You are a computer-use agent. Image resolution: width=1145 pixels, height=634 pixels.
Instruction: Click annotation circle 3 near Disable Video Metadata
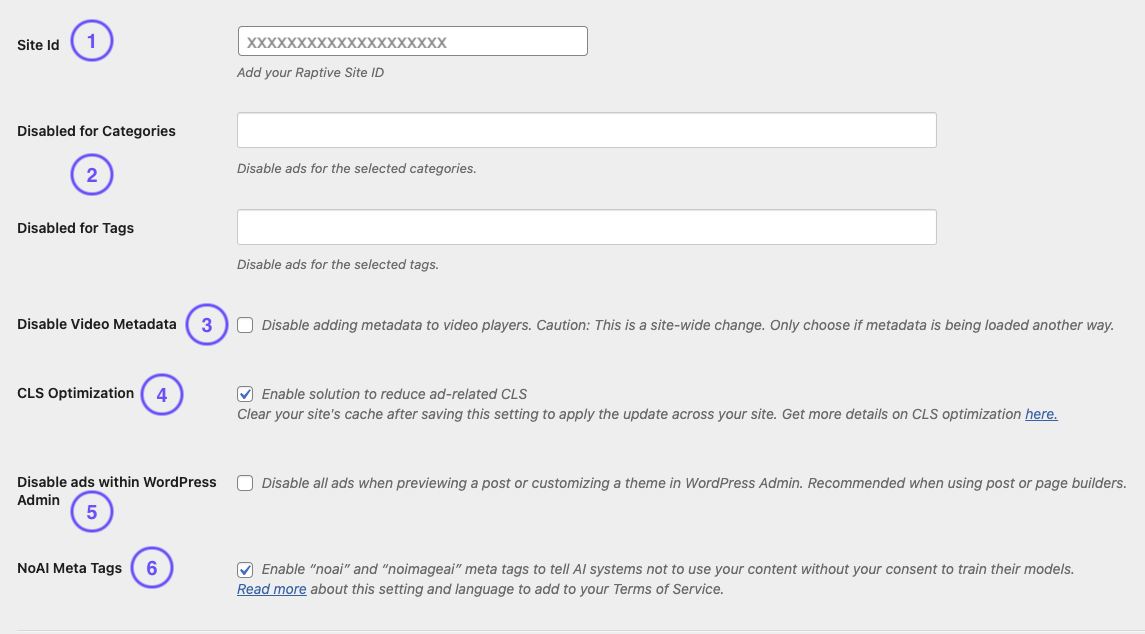click(x=207, y=325)
